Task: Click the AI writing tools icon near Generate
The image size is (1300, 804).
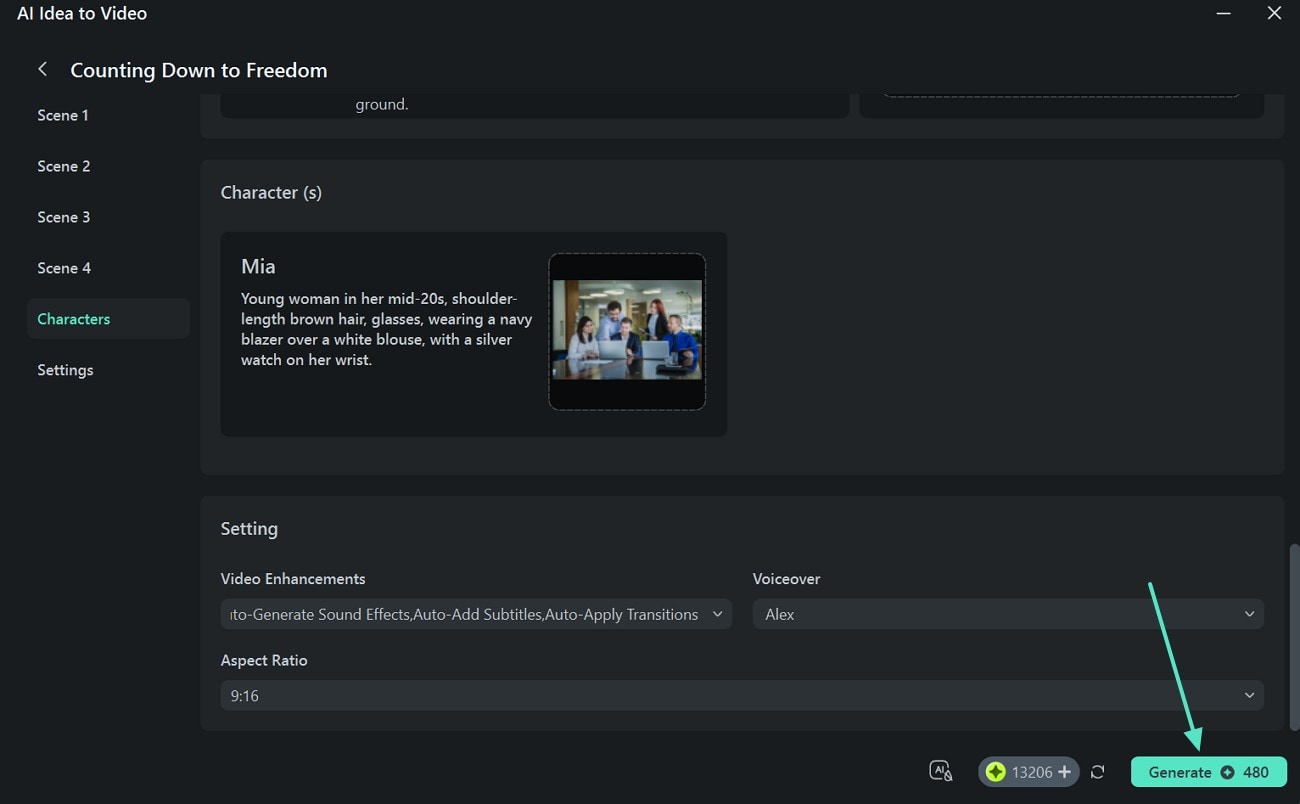Action: pos(940,771)
